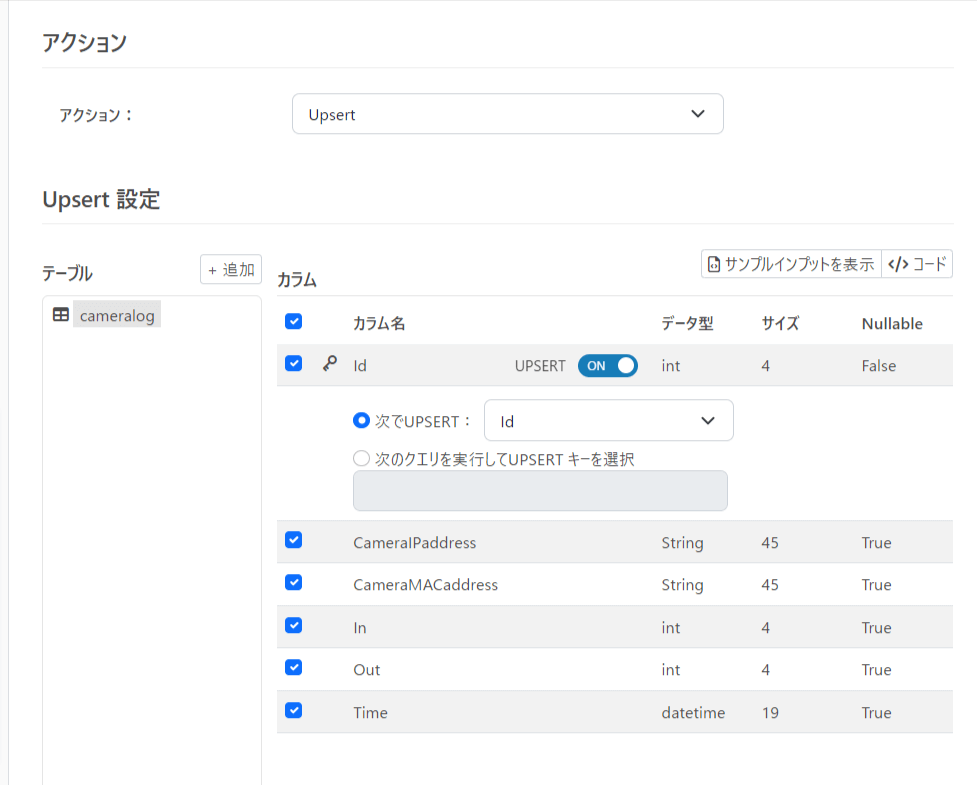Uncheck the Id column checkbox

click(293, 364)
